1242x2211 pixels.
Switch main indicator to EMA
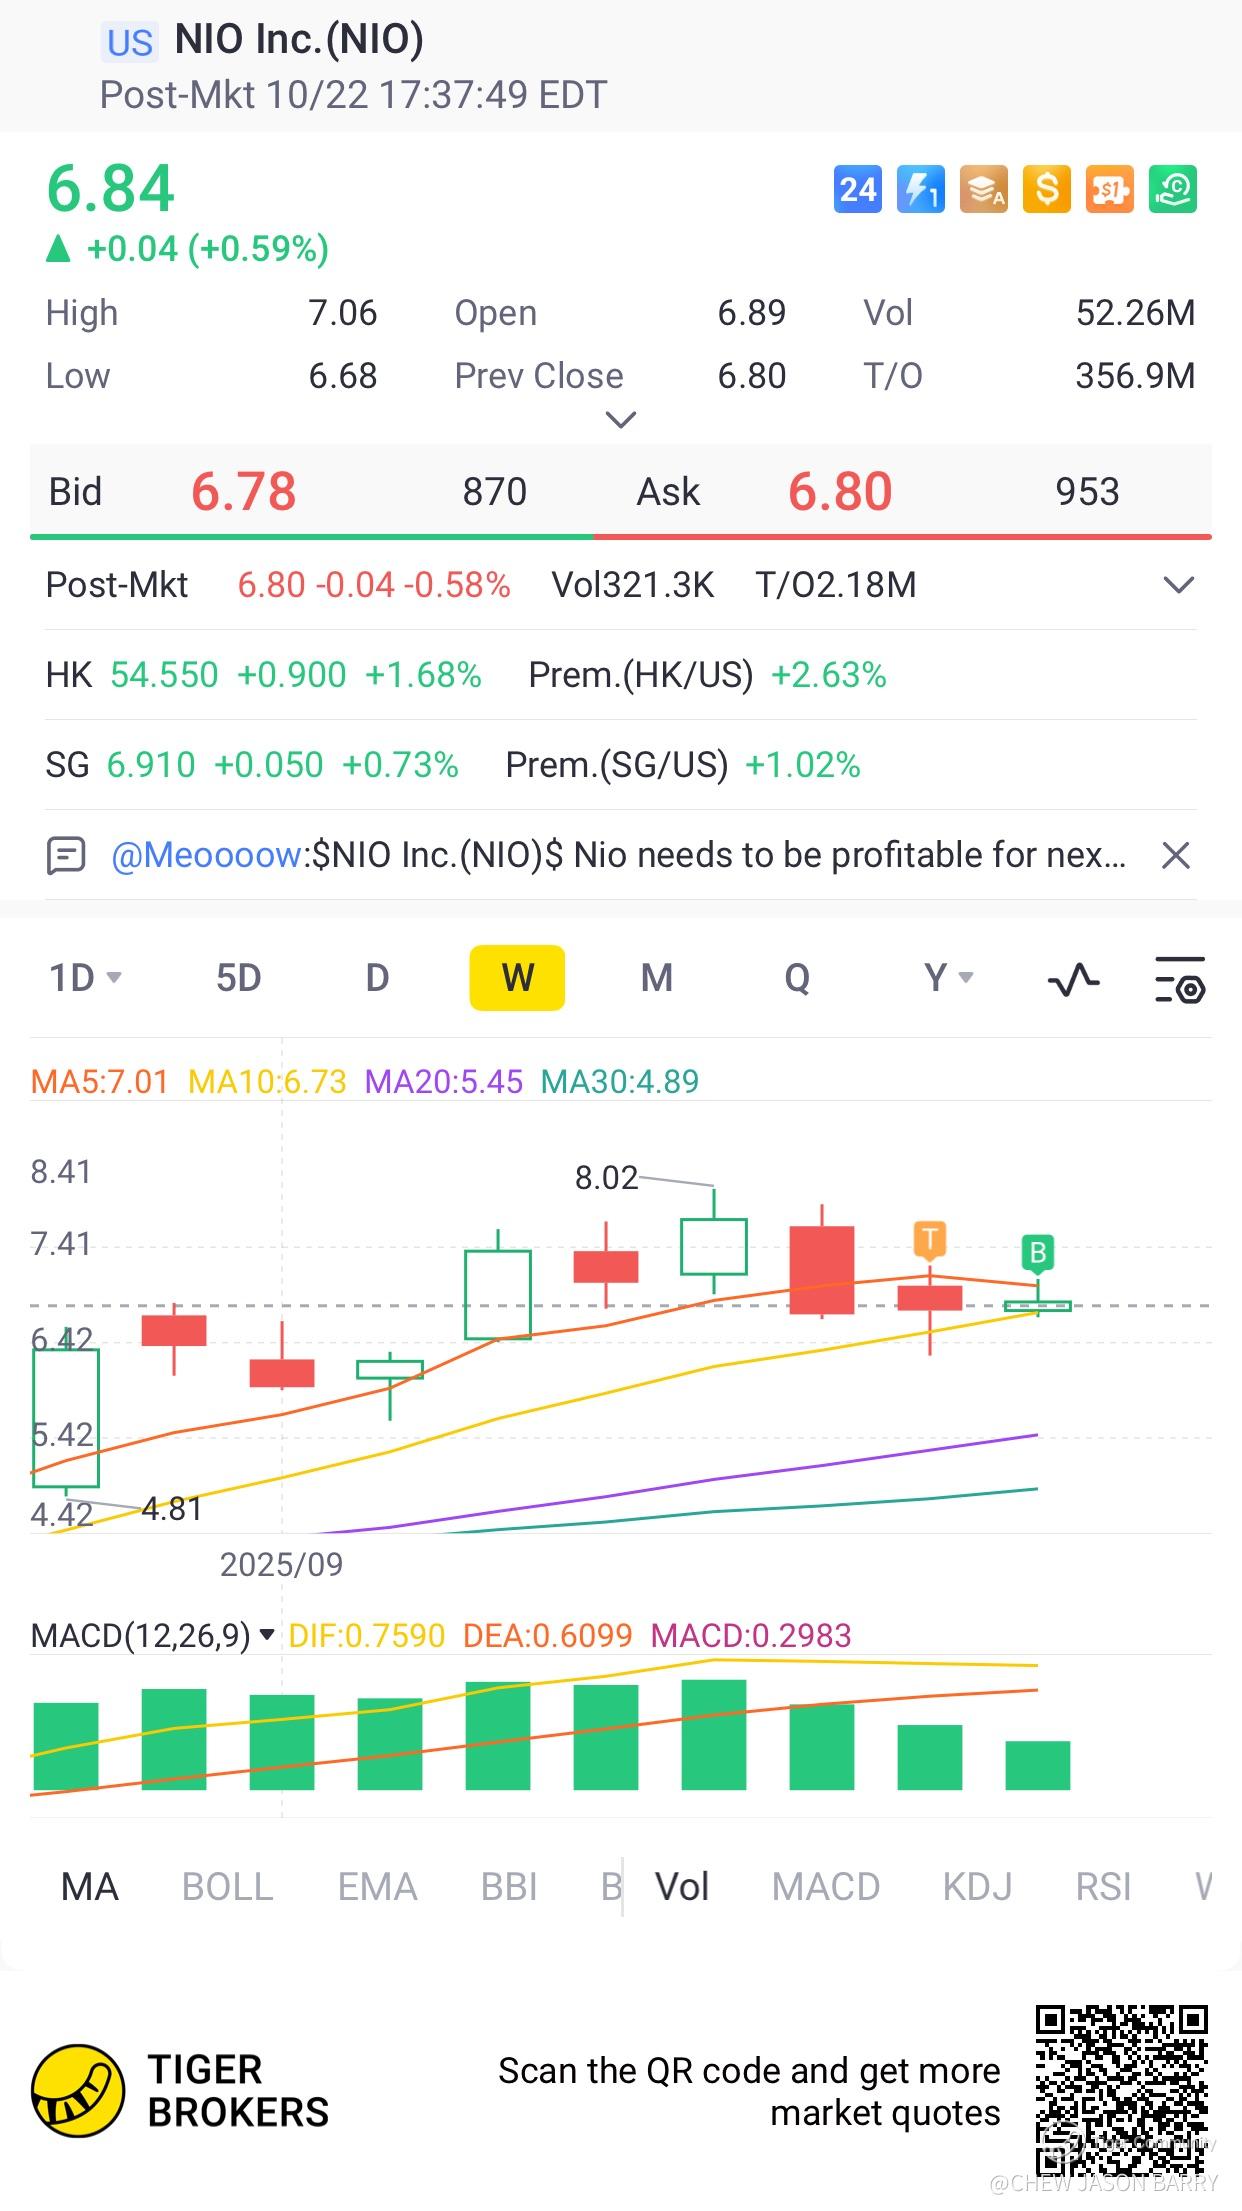click(377, 1887)
